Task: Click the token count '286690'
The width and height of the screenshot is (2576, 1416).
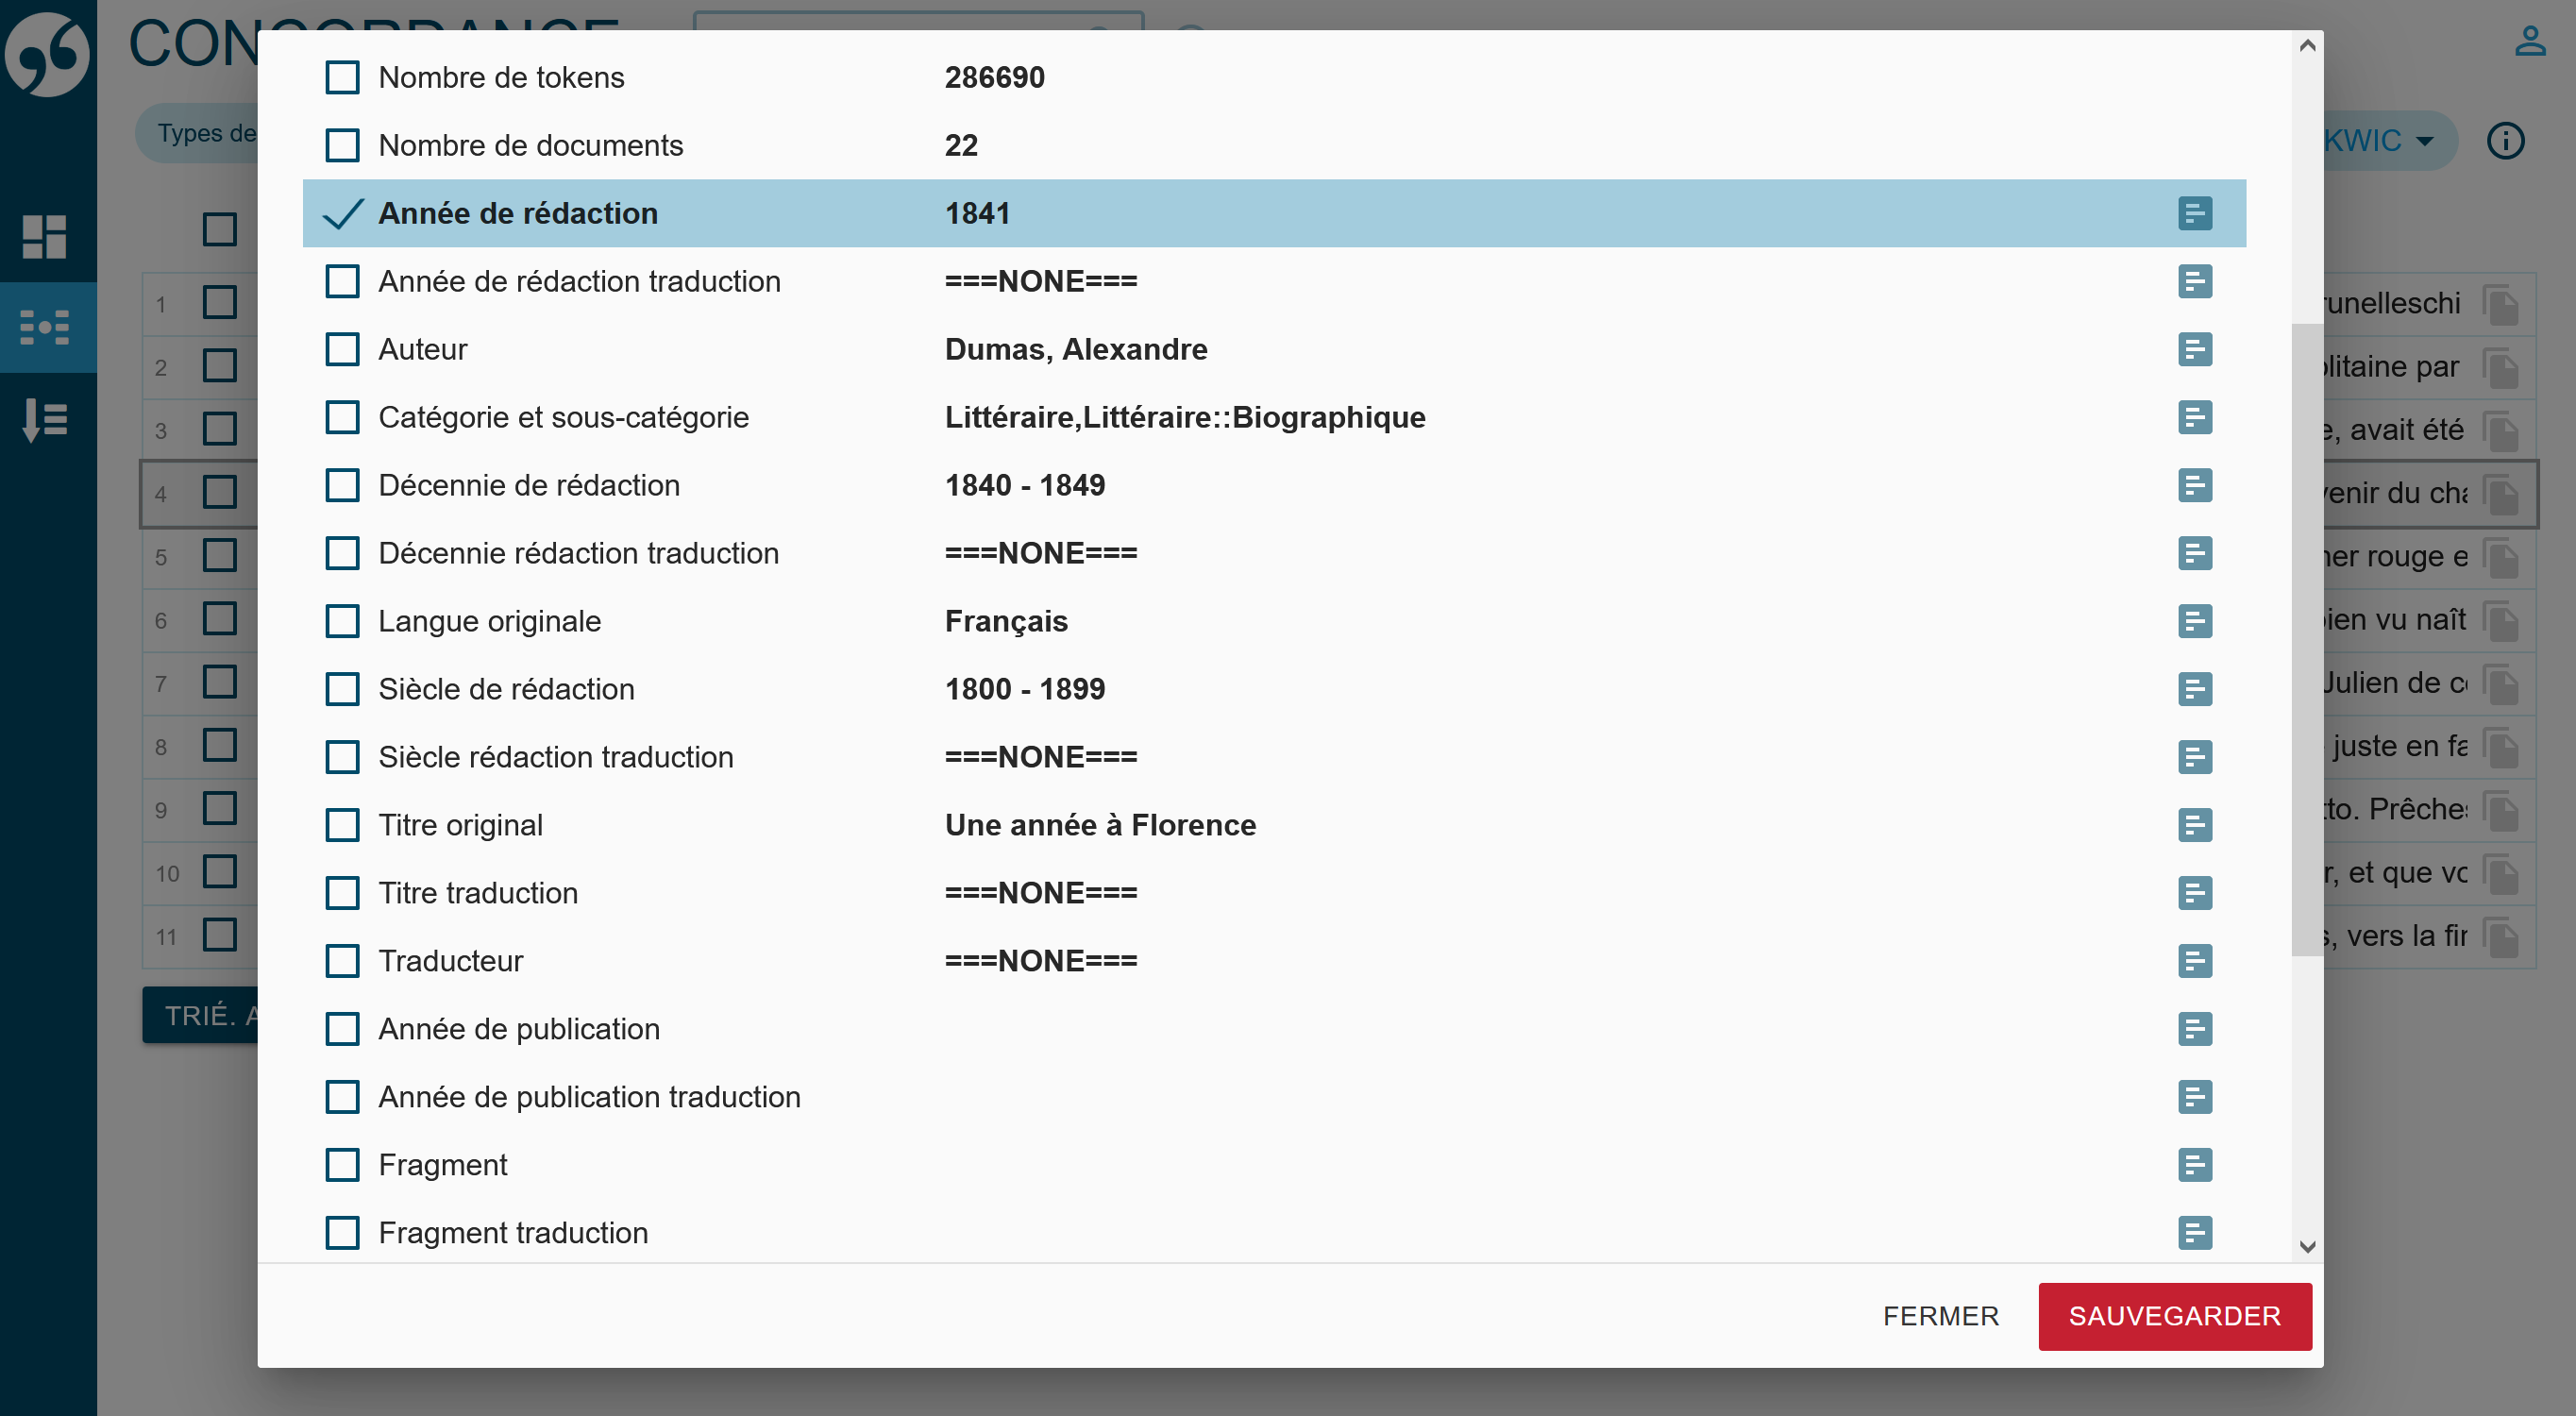Action: click(994, 77)
